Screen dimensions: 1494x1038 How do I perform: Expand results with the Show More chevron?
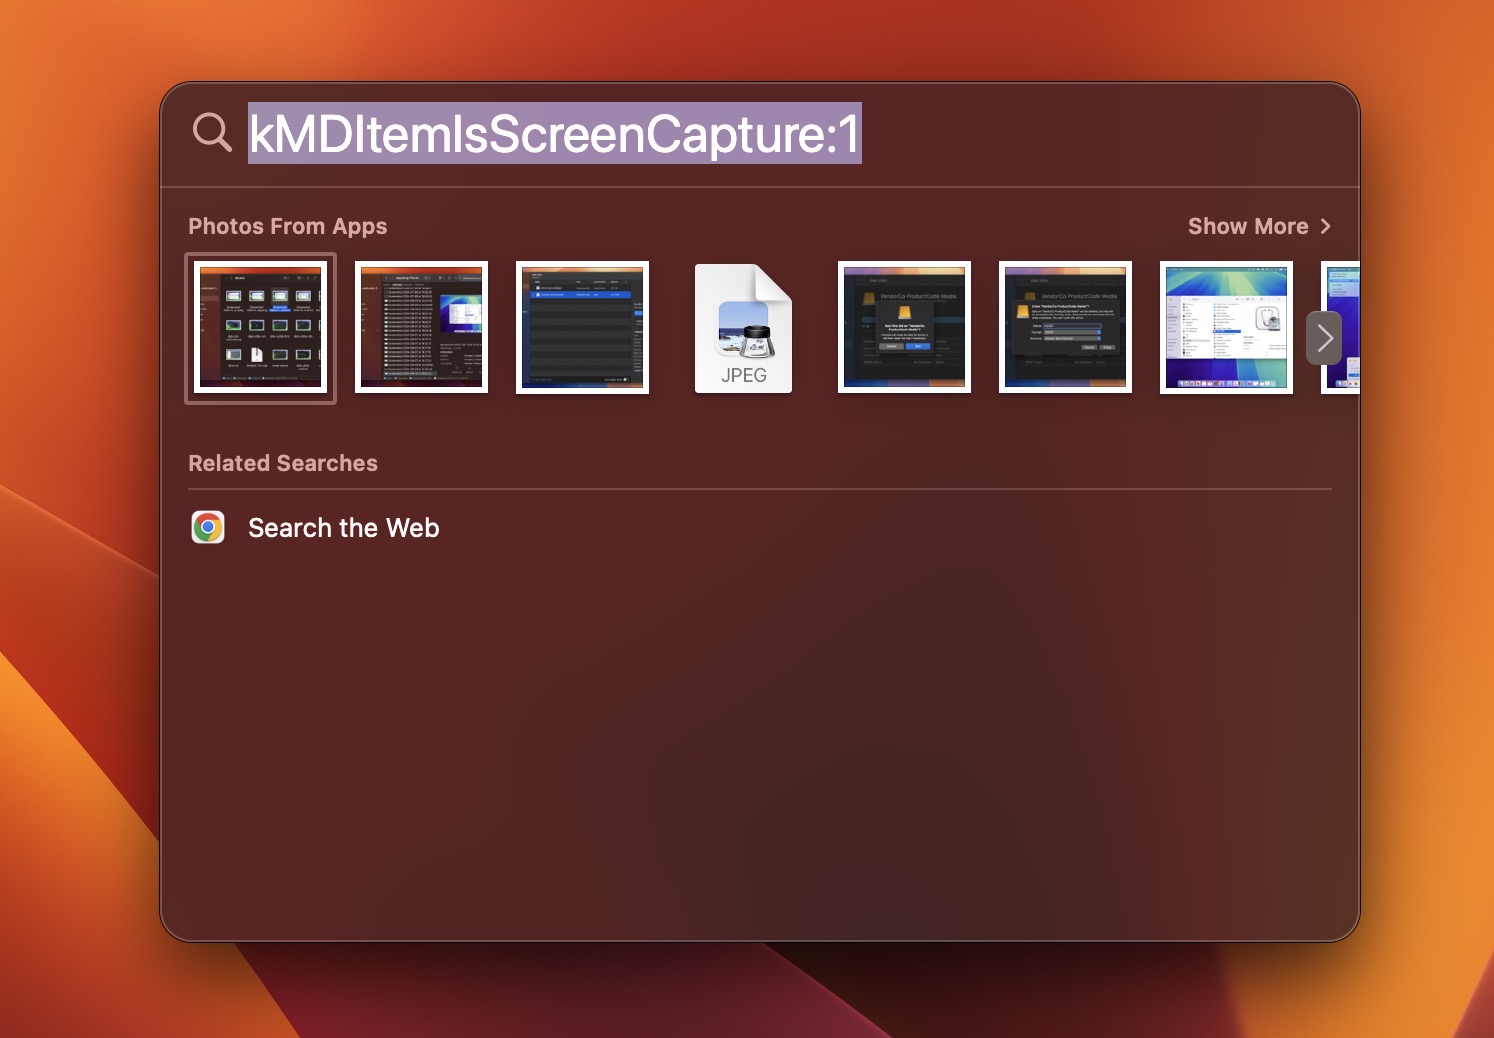[x=1326, y=226]
